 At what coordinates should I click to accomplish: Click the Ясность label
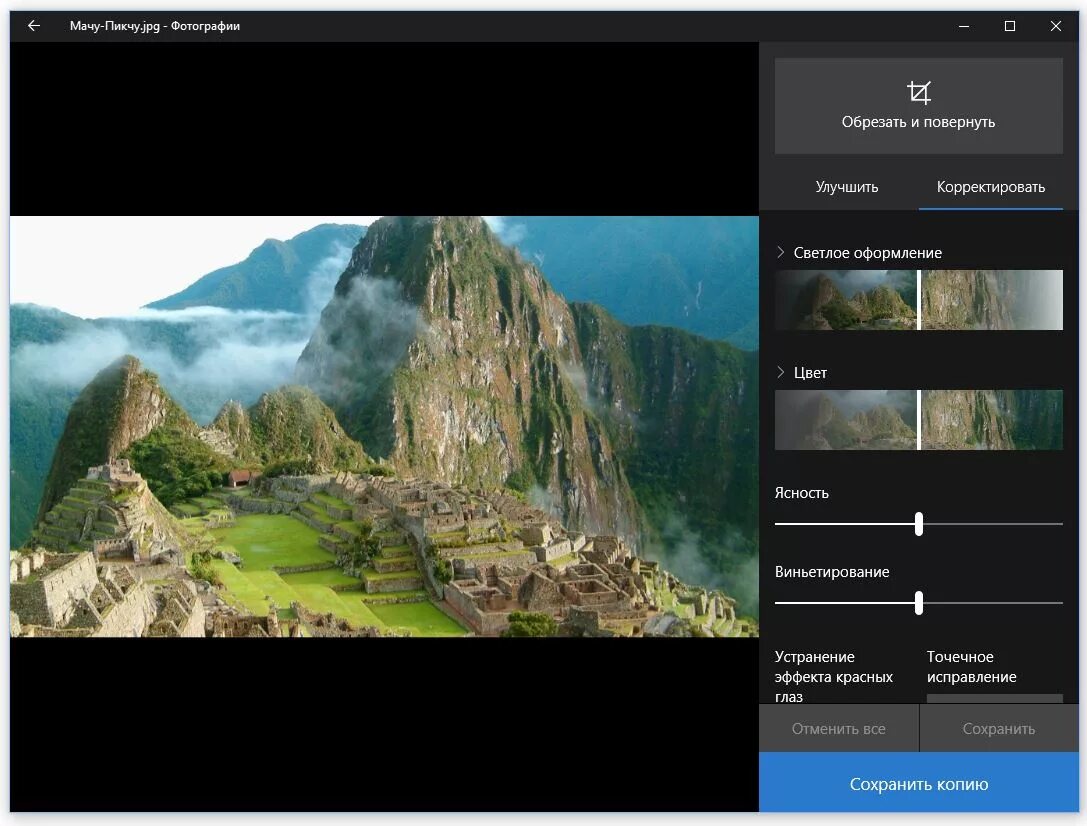(801, 493)
